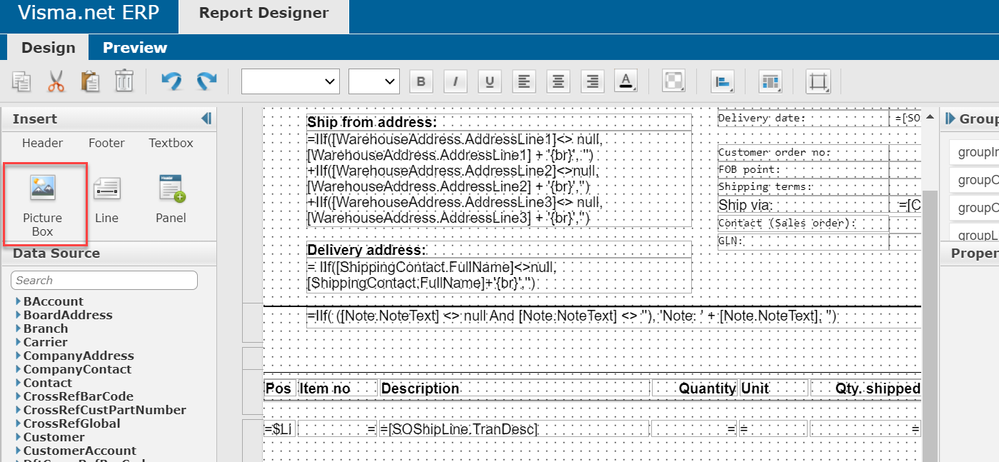Screen dimensions: 999x462
Task: Copy the selected item using the toolbar
Action: pyautogui.click(x=22, y=82)
